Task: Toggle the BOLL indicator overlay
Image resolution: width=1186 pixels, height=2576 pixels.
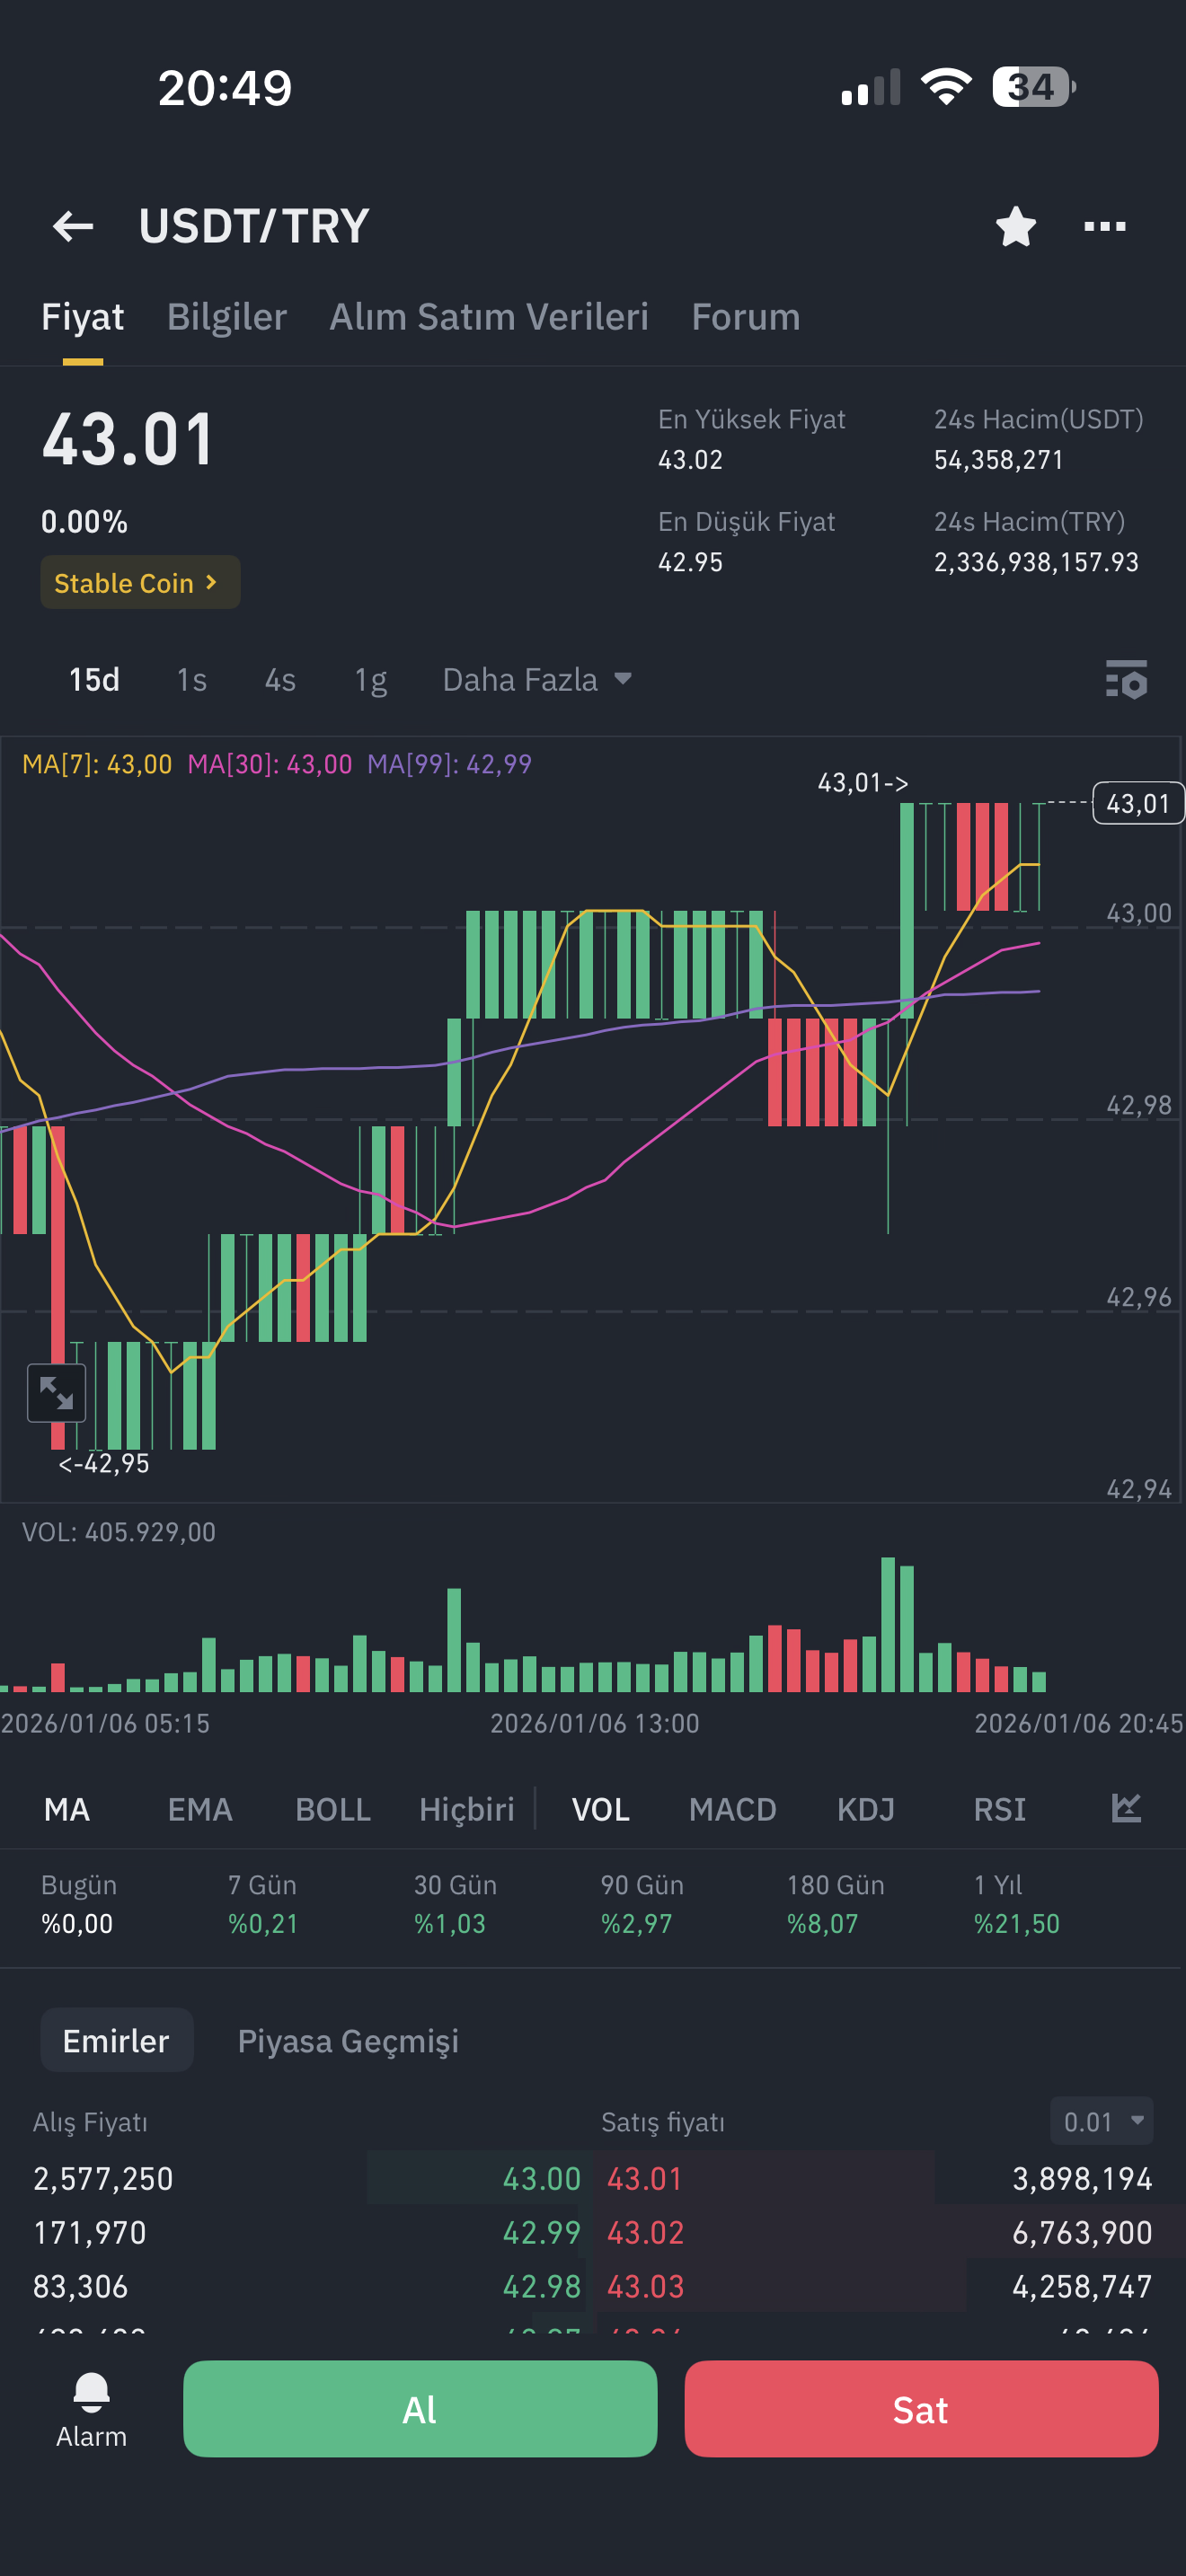Action: [333, 1809]
